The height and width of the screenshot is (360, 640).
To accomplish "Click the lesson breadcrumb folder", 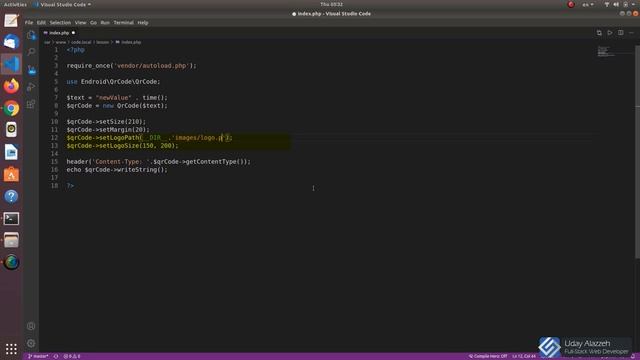I will pos(102,42).
